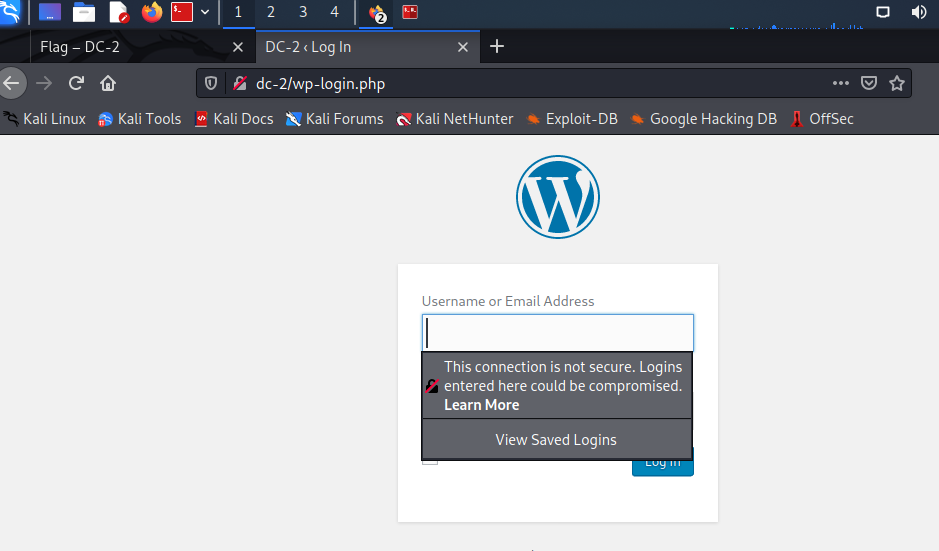The height and width of the screenshot is (551, 939).
Task: Close the DC-2 ‹ Log In tab
Action: pos(463,47)
